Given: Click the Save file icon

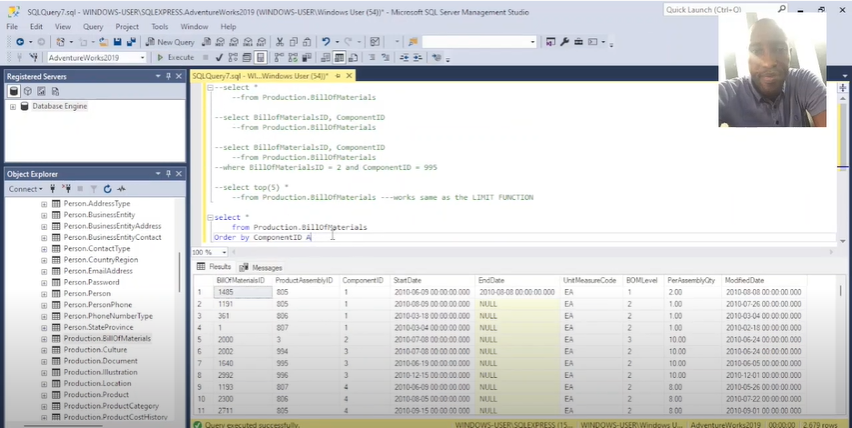Looking at the screenshot, I should (117, 42).
